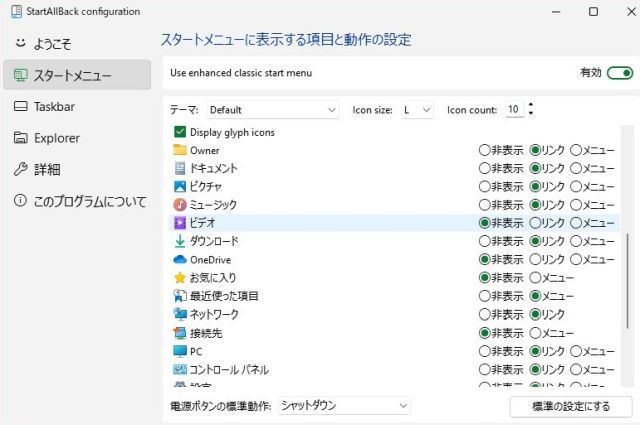
Task: Click the monitor icon beside スタートメニュー
Action: pos(20,75)
